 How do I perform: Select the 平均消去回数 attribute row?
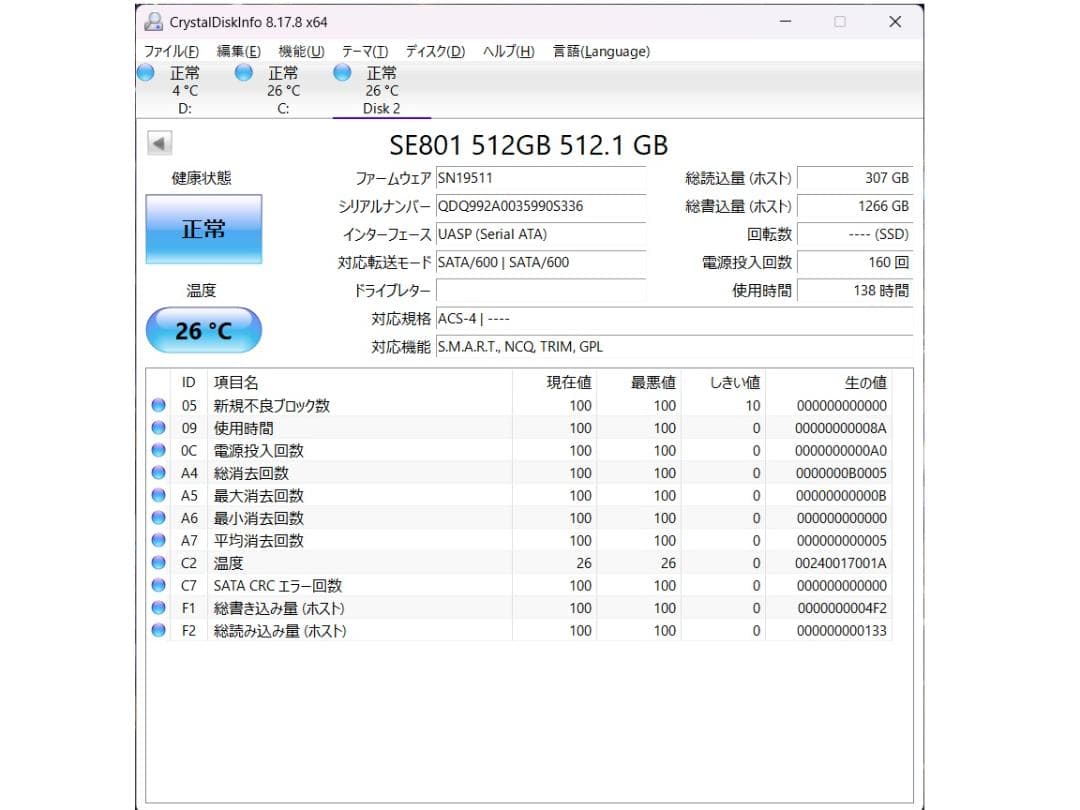519,540
